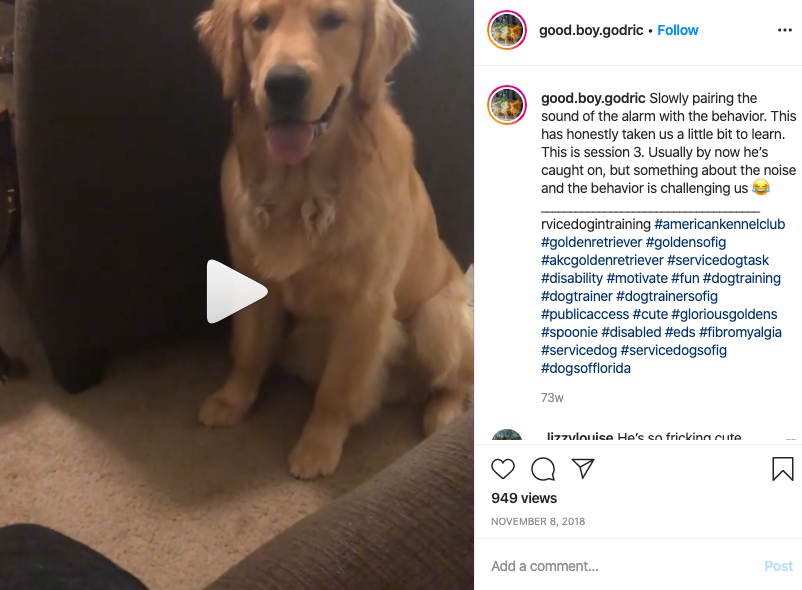Open the three-dots more options menu
802x590 pixels.
pyautogui.click(x=785, y=30)
